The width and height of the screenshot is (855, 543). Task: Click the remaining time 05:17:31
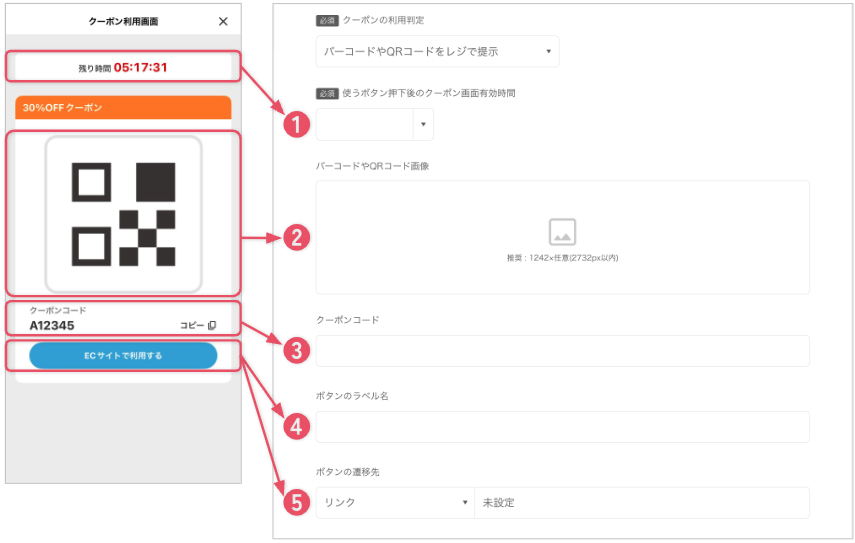coord(141,68)
